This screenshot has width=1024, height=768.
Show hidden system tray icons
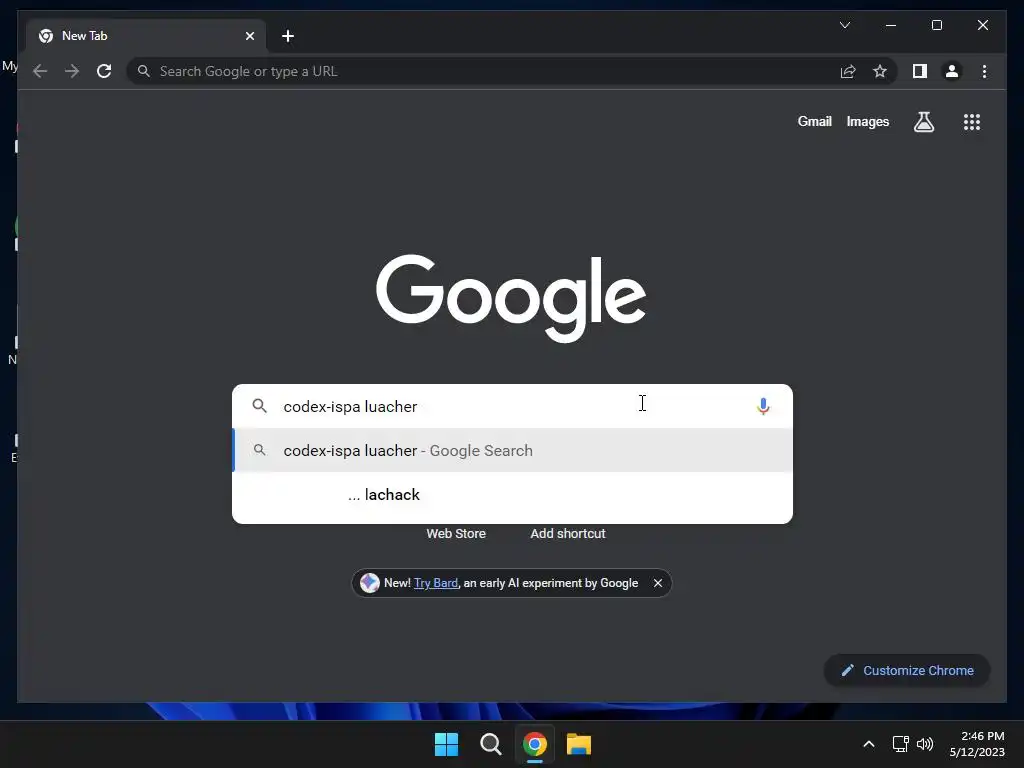869,744
